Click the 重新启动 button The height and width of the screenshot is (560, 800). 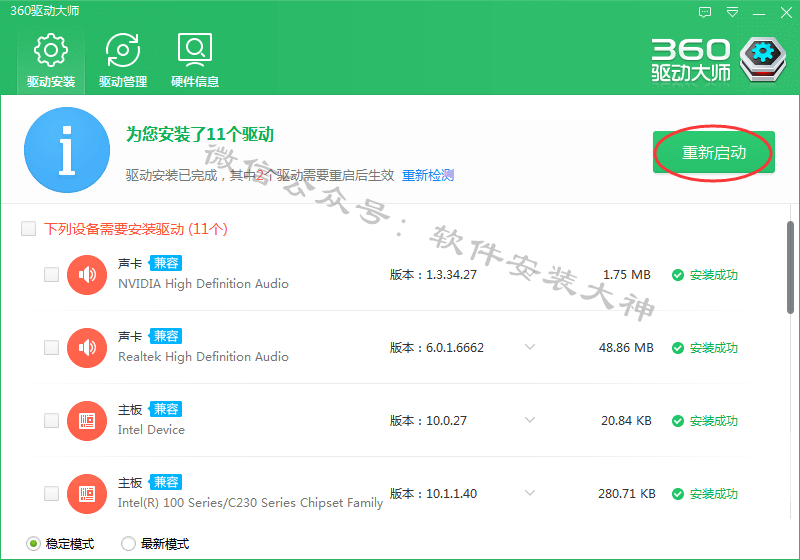714,152
